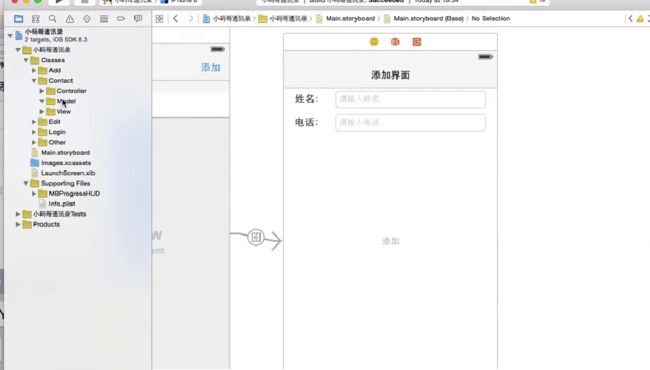Image resolution: width=650 pixels, height=370 pixels.
Task: Expand the Tests group folder
Action: (x=18, y=214)
